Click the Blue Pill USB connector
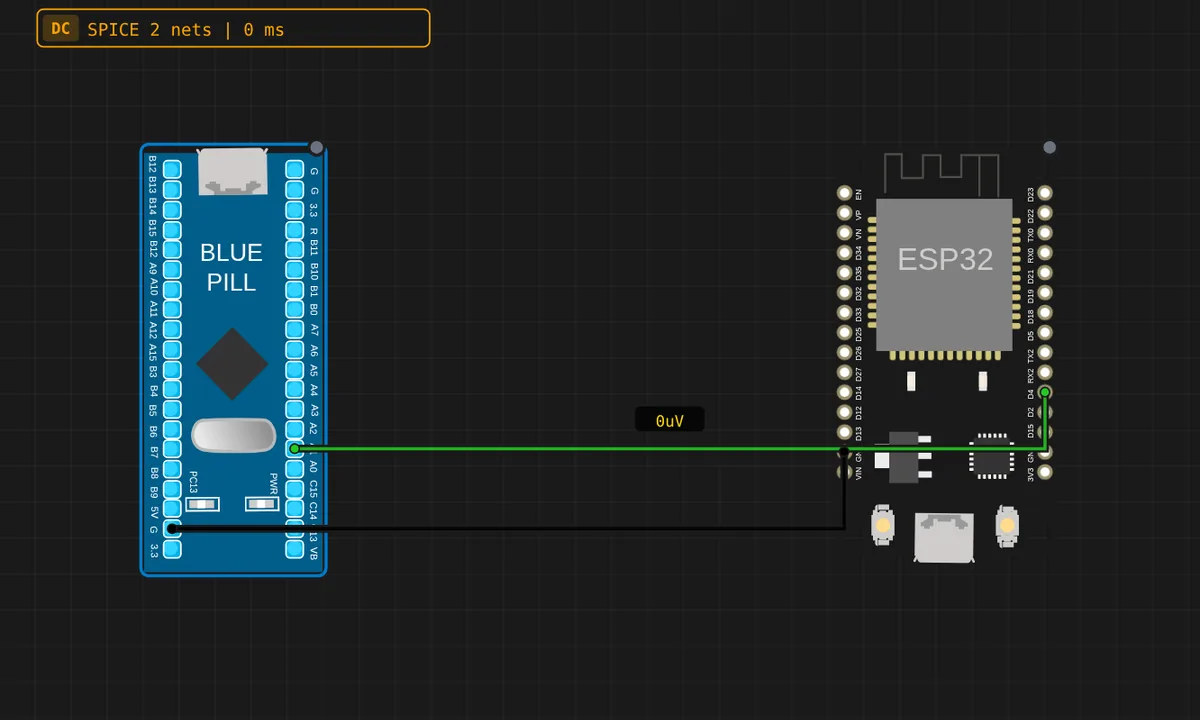 (x=233, y=170)
